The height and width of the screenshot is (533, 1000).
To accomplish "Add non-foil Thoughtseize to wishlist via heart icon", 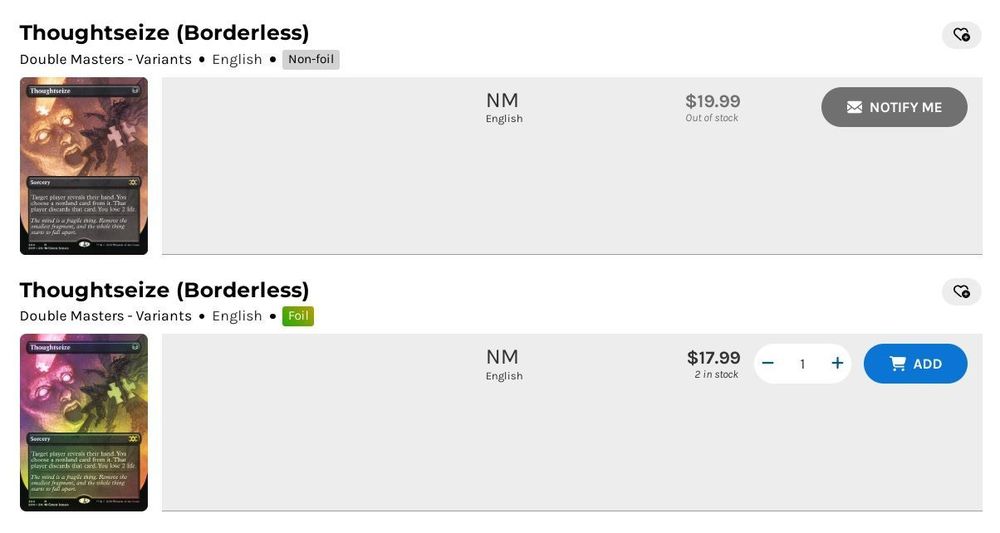I will pyautogui.click(x=961, y=35).
